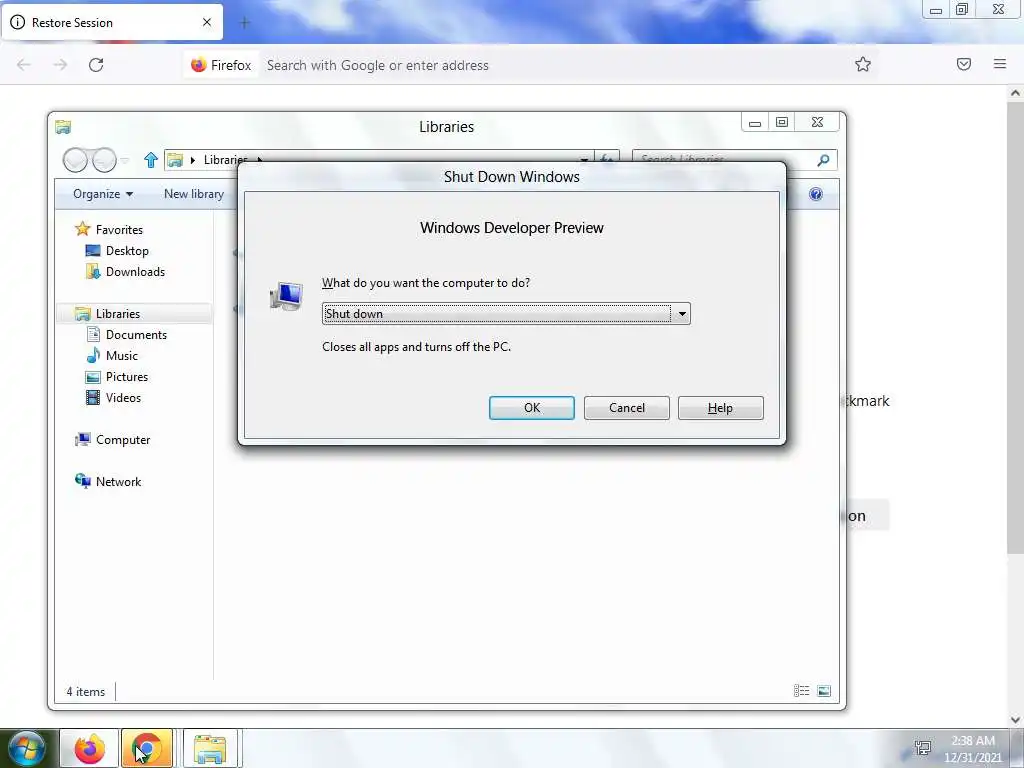Expand the recent locations arrow beside Explorer navigation buttons
Image resolution: width=1024 pixels, height=768 pixels.
point(124,160)
